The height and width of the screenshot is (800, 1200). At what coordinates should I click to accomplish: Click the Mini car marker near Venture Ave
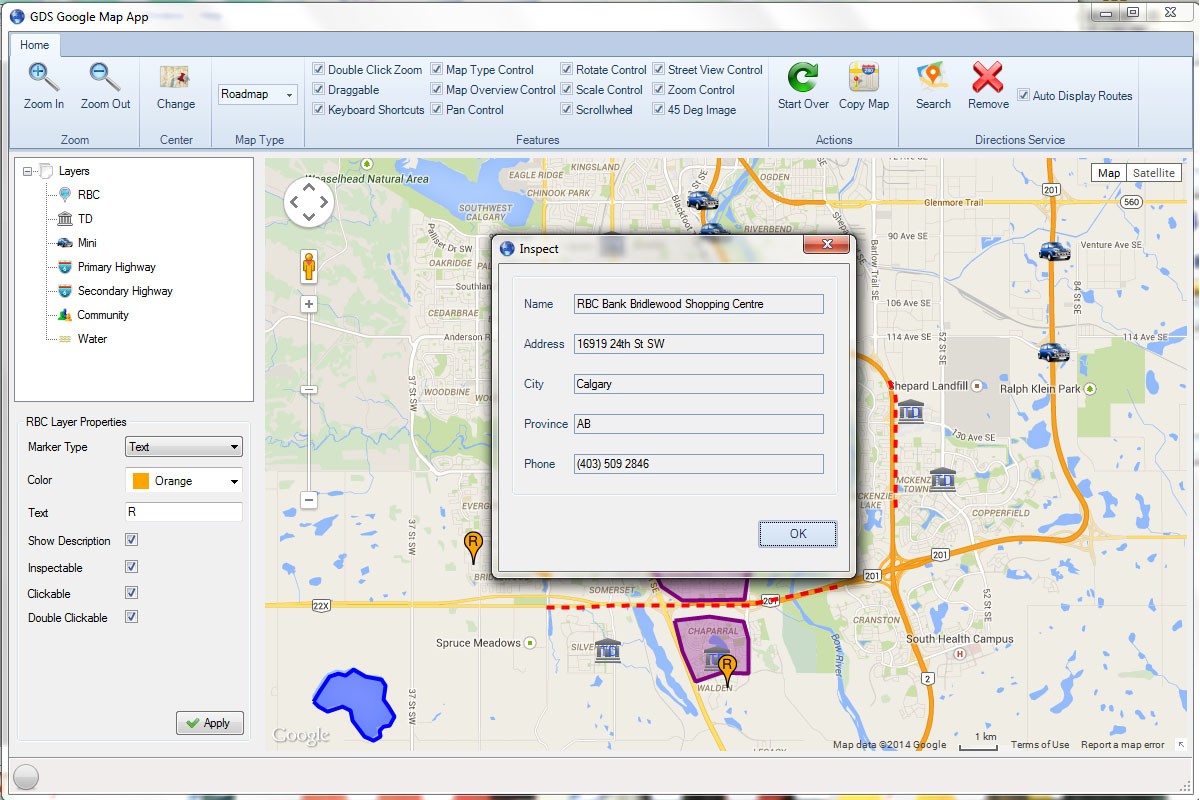point(1054,250)
